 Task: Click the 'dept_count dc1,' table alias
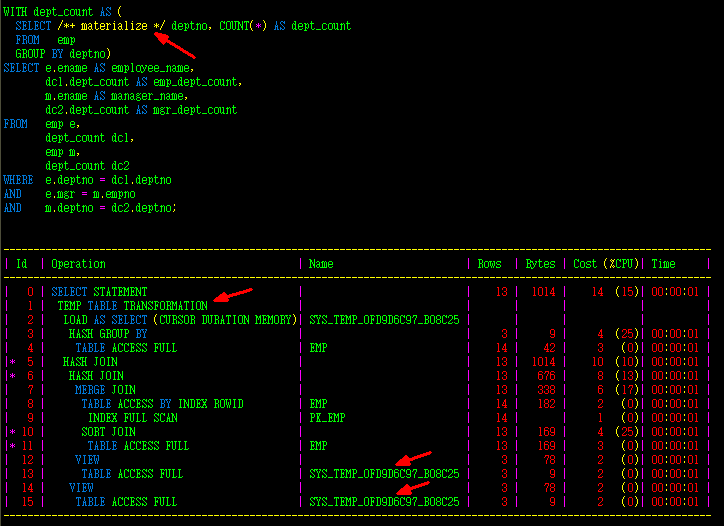click(x=90, y=138)
